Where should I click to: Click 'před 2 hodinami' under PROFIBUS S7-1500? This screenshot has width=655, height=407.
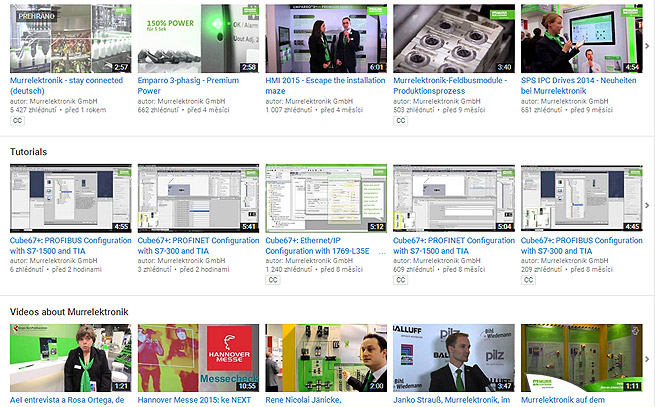tap(77, 270)
